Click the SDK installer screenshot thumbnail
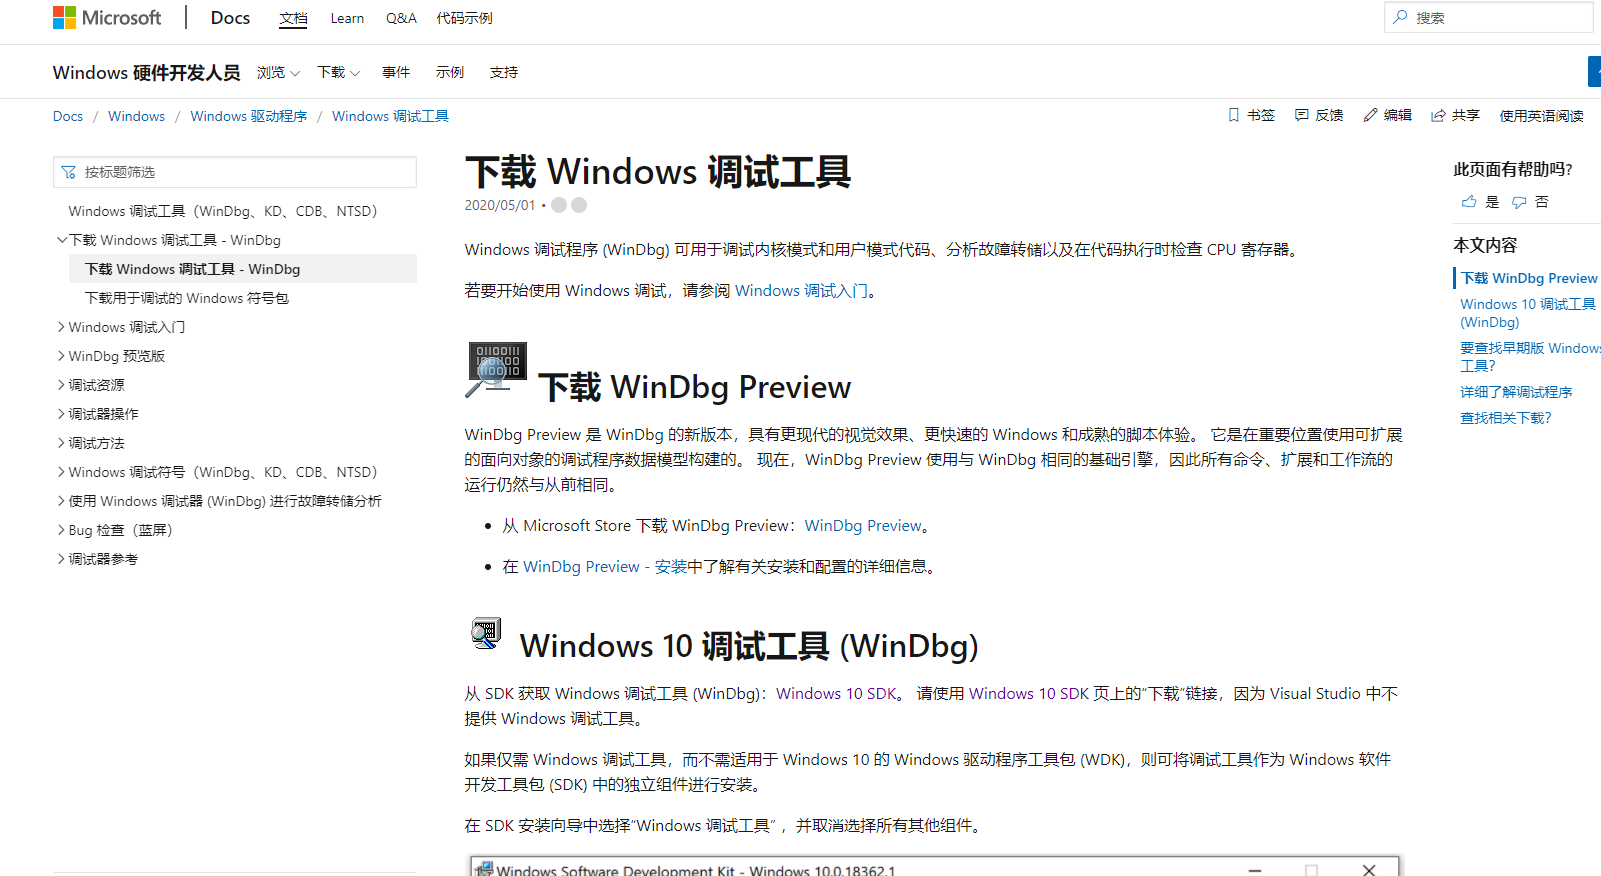 pyautogui.click(x=935, y=866)
